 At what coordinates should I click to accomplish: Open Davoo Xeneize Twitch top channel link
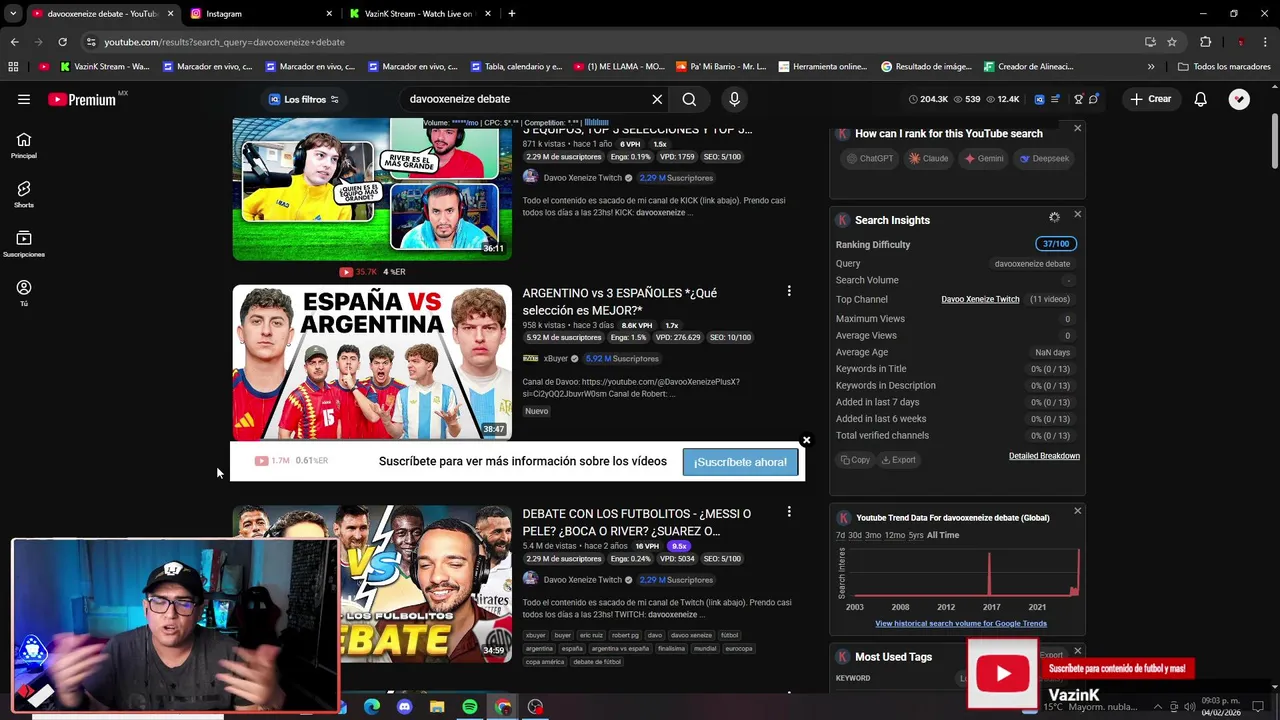tap(980, 299)
